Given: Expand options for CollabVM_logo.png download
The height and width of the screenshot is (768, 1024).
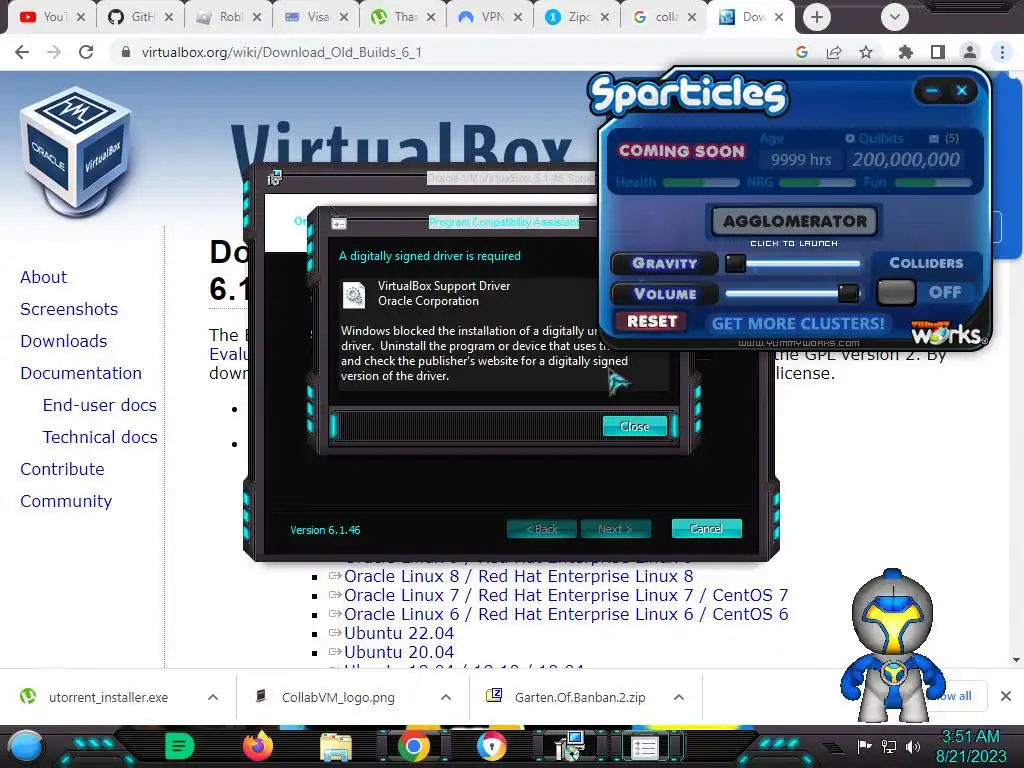Looking at the screenshot, I should [x=446, y=697].
